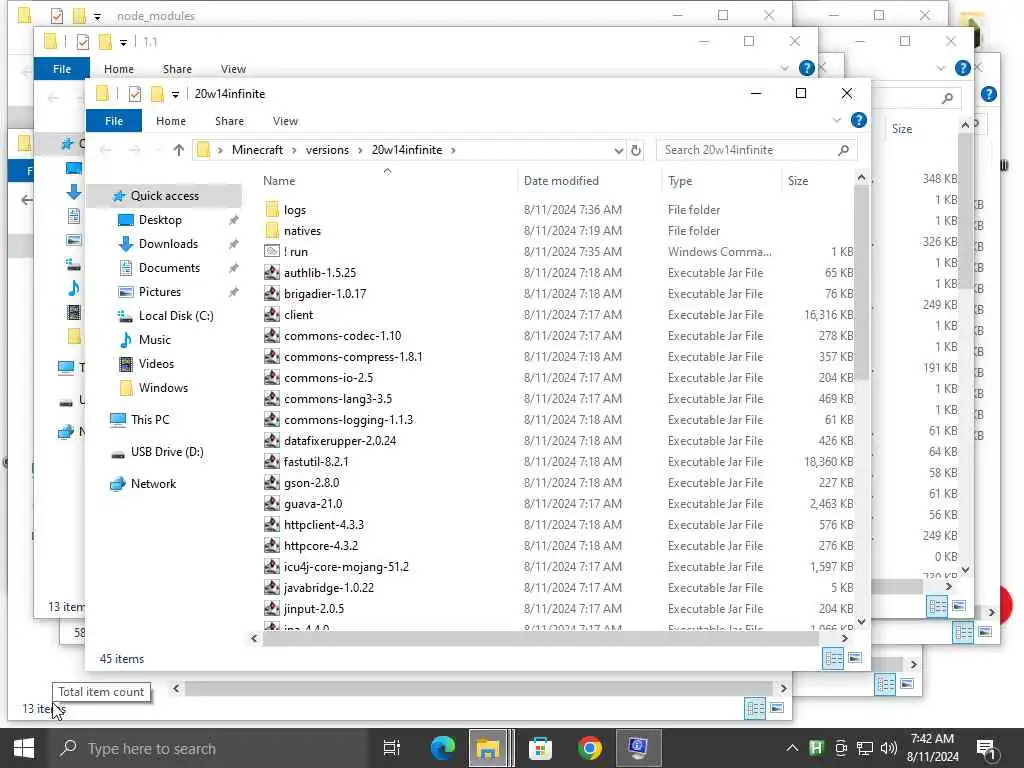Image resolution: width=1024 pixels, height=768 pixels.
Task: Open the logs folder icon
Action: click(272, 210)
